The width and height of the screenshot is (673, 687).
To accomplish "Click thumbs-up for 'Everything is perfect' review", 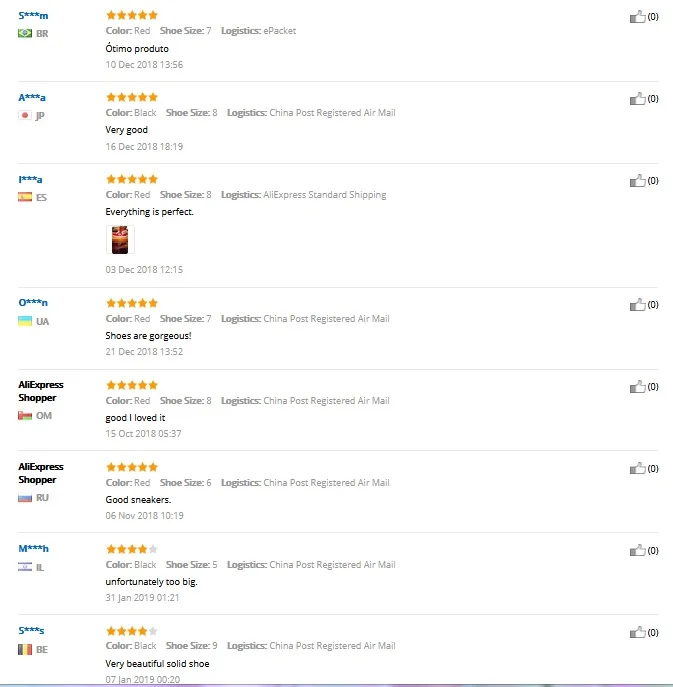I will click(637, 181).
